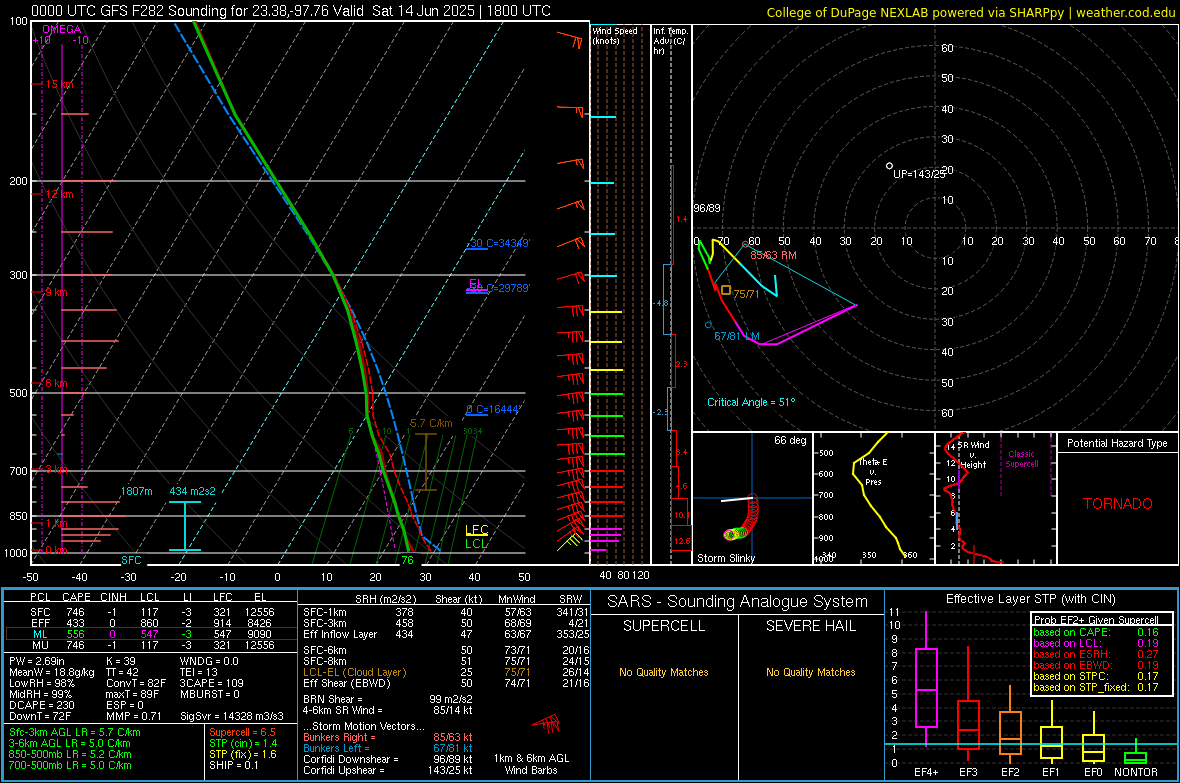Image resolution: width=1180 pixels, height=783 pixels.
Task: Select the EFF parcel row
Action: [x=151, y=623]
